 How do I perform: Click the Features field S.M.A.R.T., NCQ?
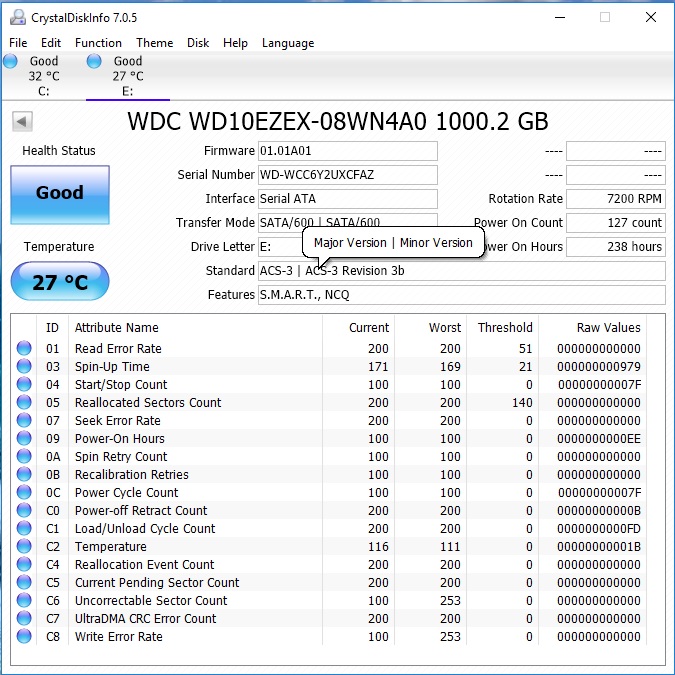(x=461, y=295)
